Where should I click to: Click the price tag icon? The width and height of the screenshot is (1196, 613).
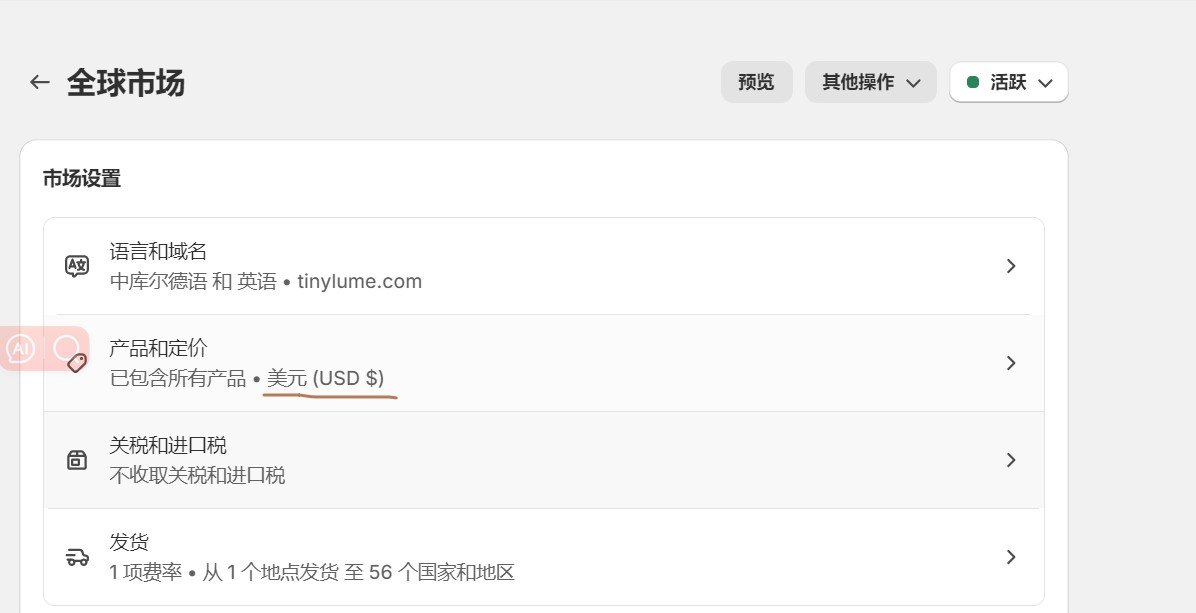click(x=77, y=363)
